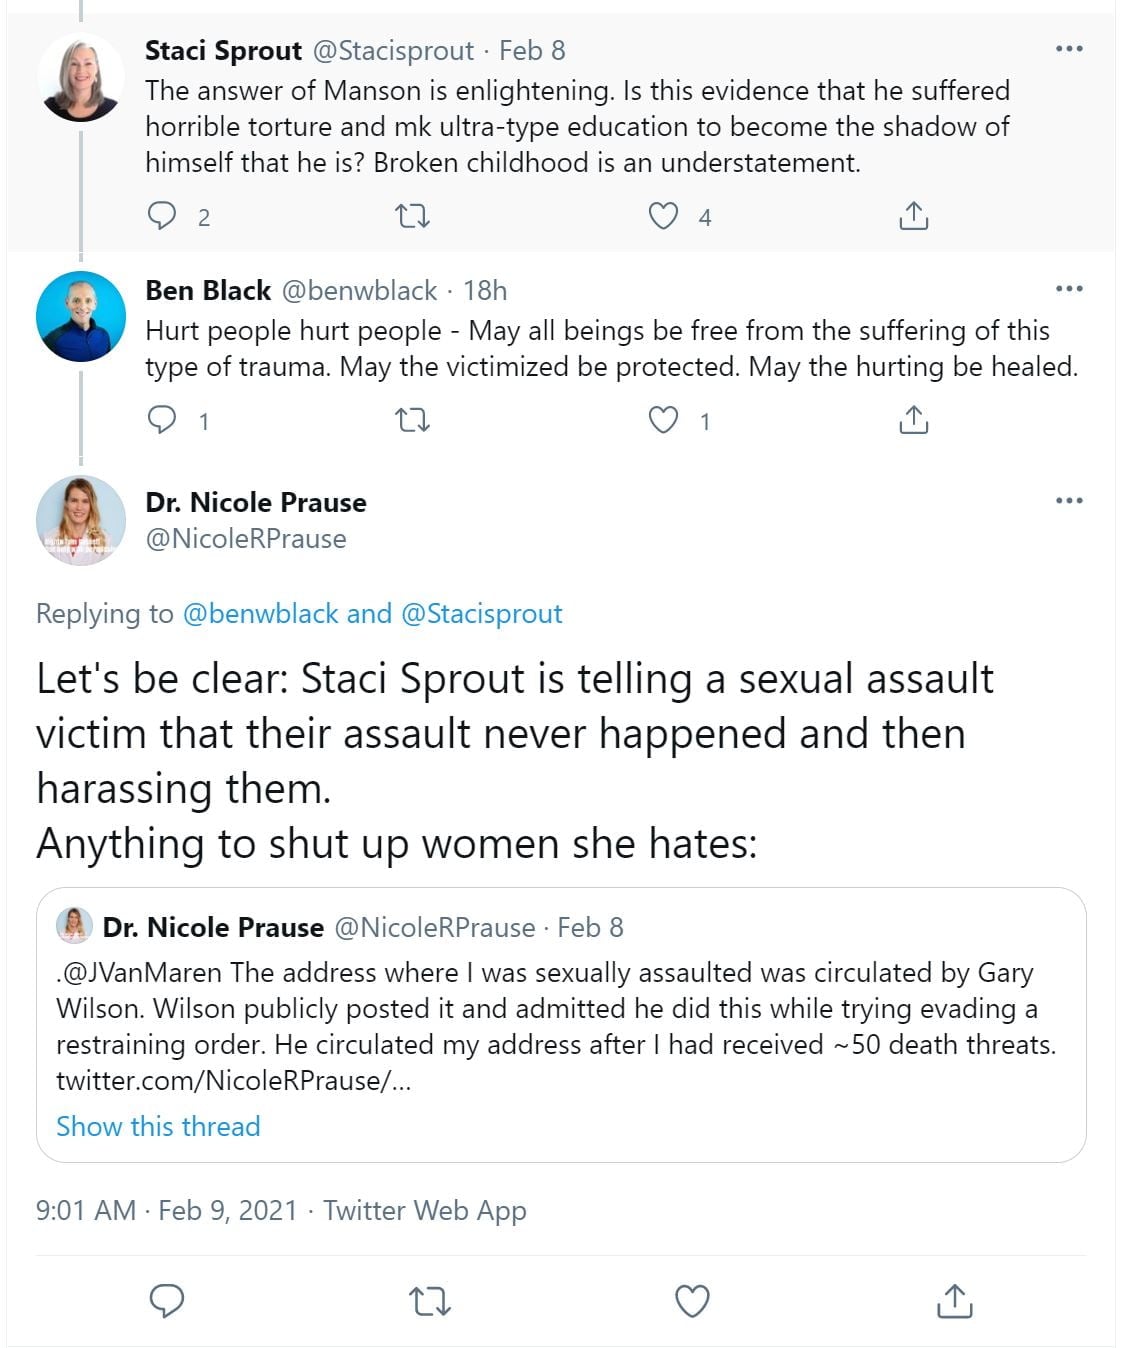
Task: Share Dr. Nicole Prause's main tweet
Action: [x=954, y=1300]
